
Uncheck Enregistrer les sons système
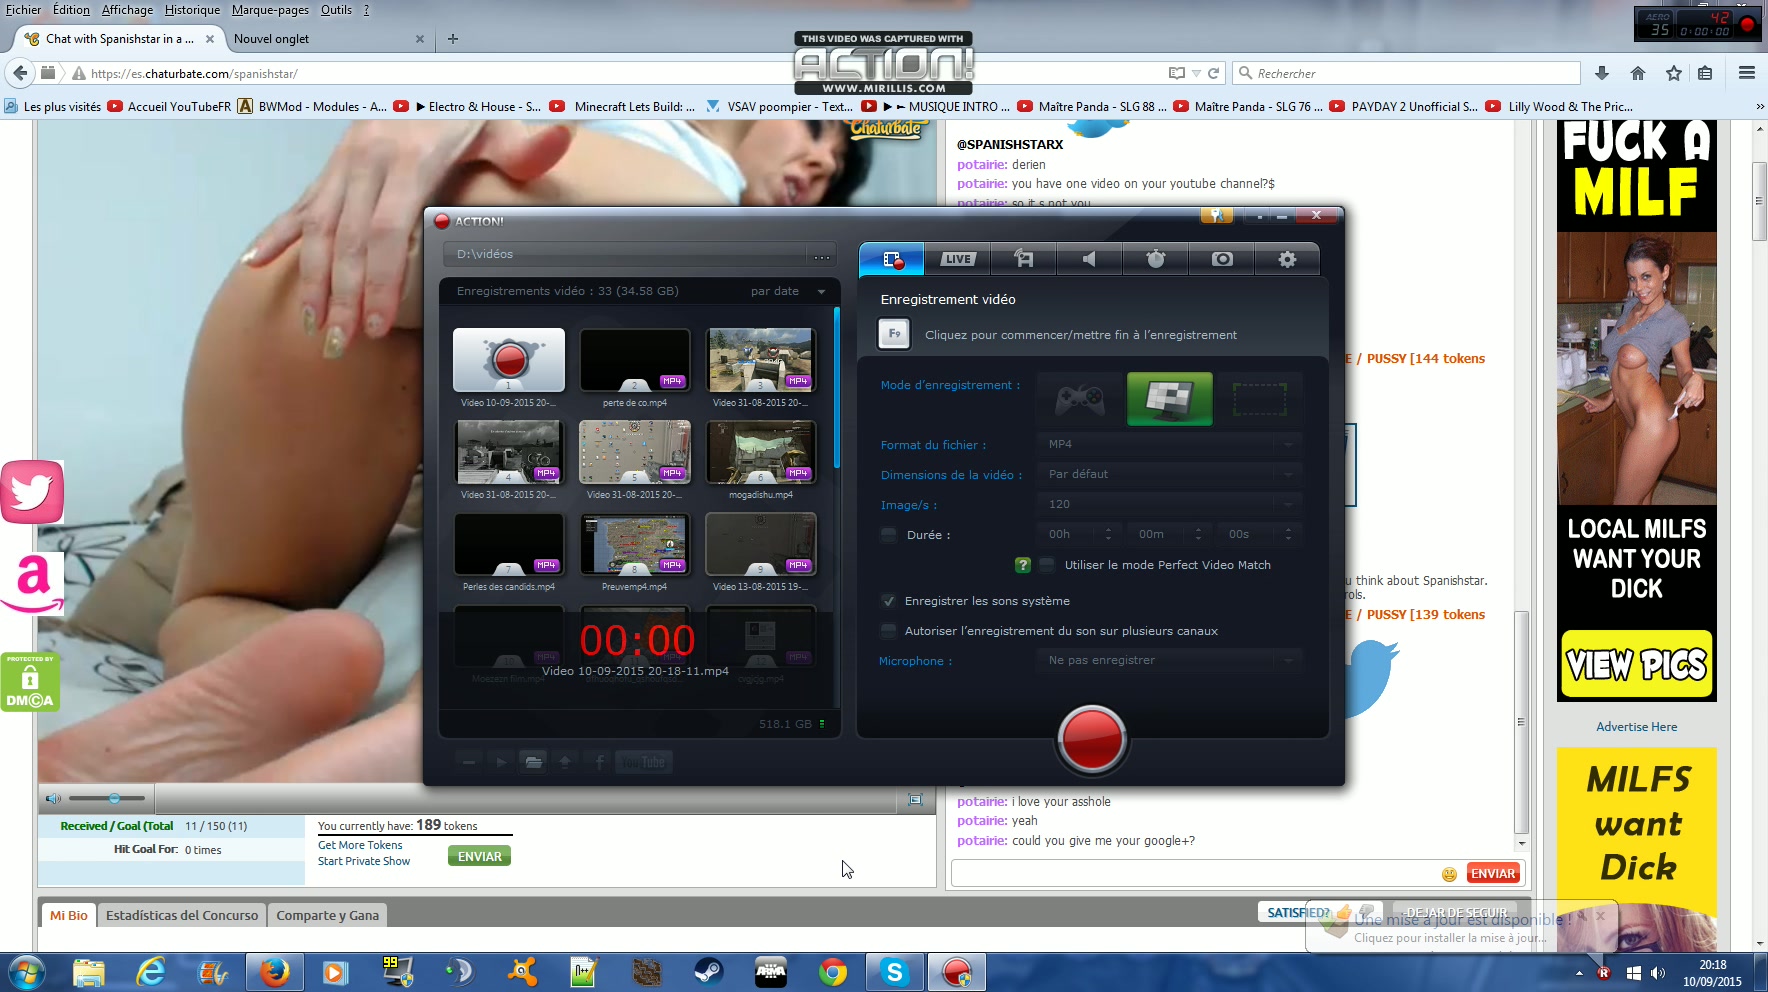click(888, 601)
